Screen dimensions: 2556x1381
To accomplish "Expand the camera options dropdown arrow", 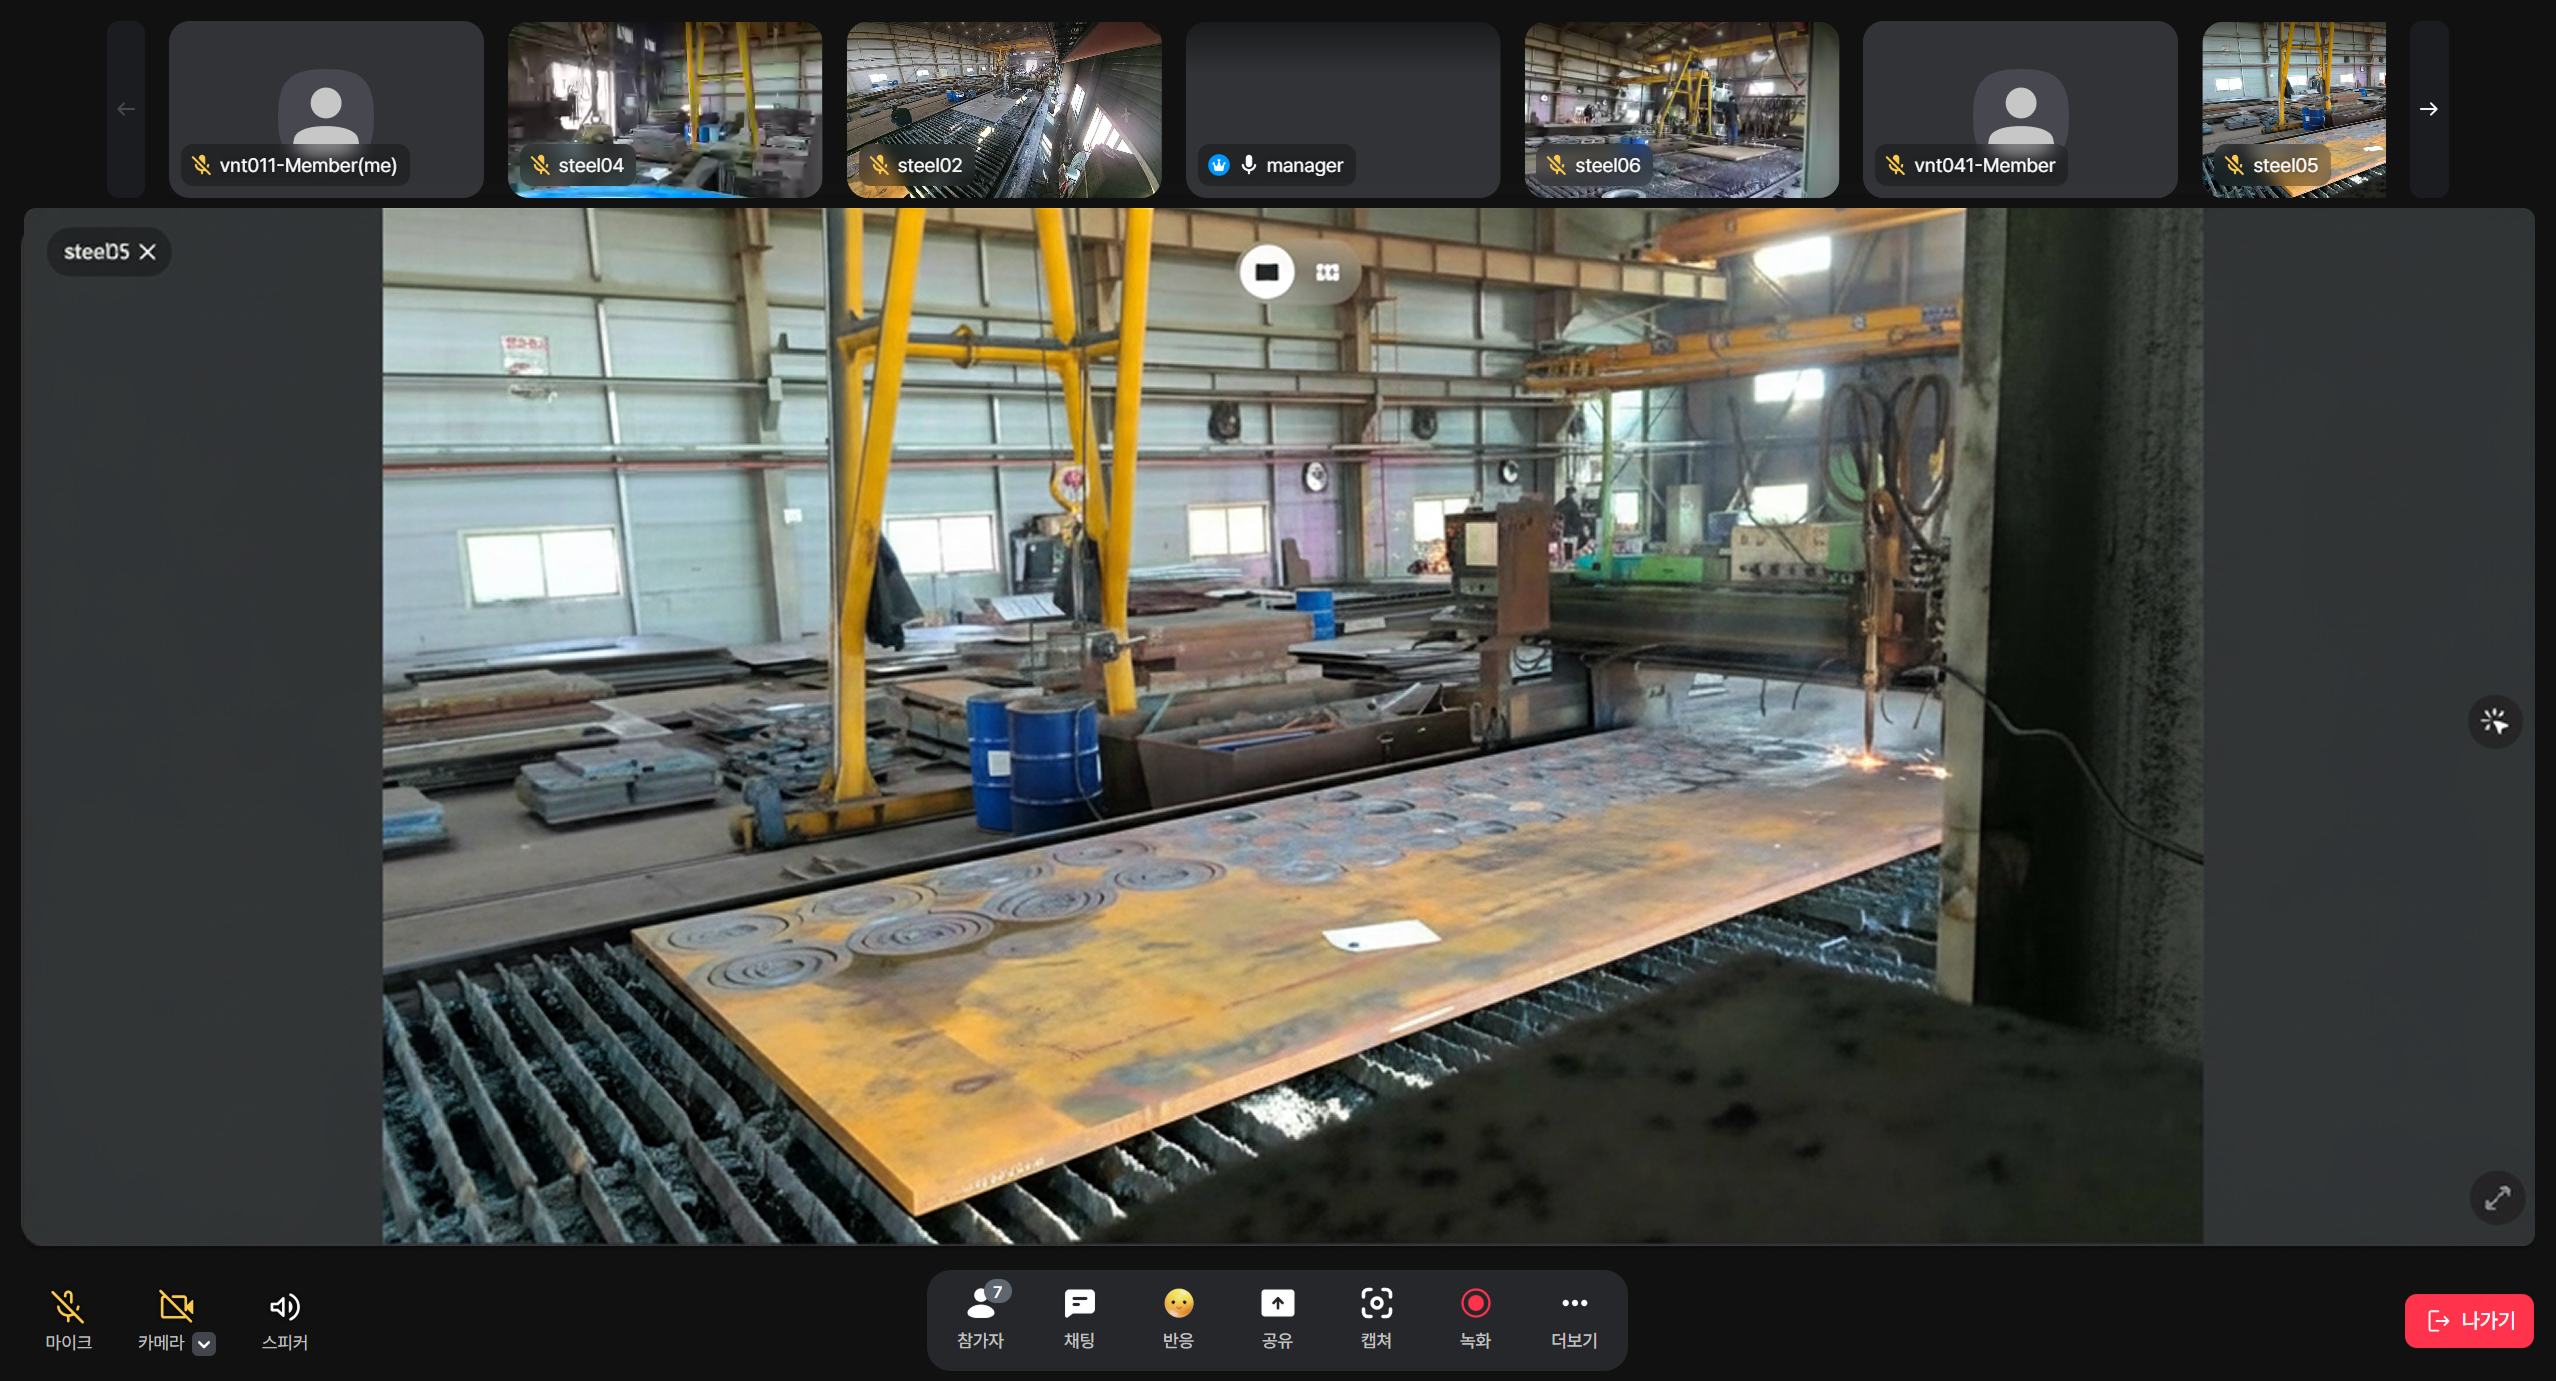I will 204,1343.
